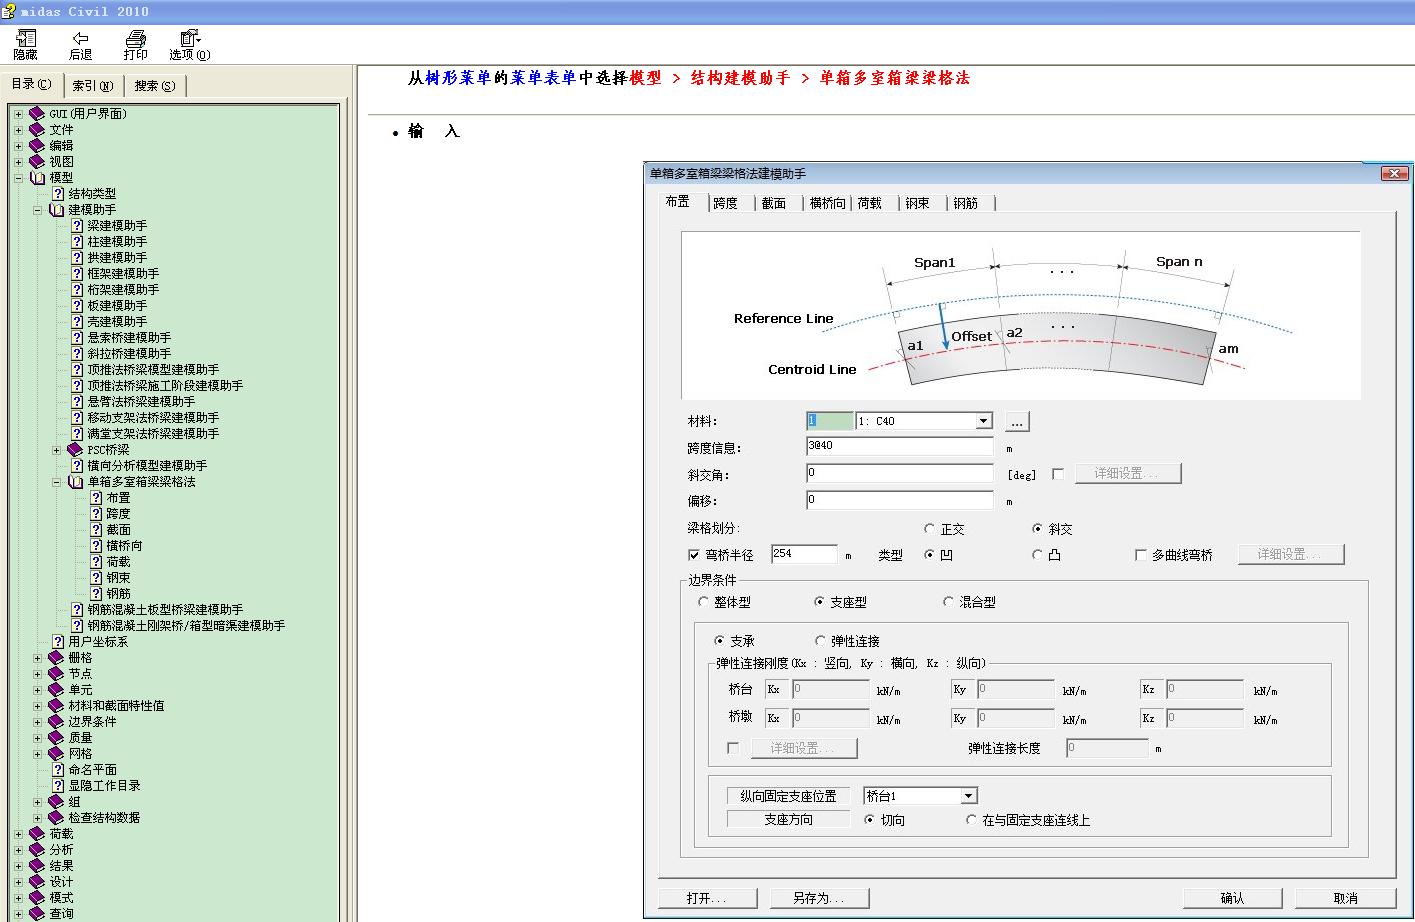
Task: Click the 偏移 input field
Action: click(x=900, y=499)
